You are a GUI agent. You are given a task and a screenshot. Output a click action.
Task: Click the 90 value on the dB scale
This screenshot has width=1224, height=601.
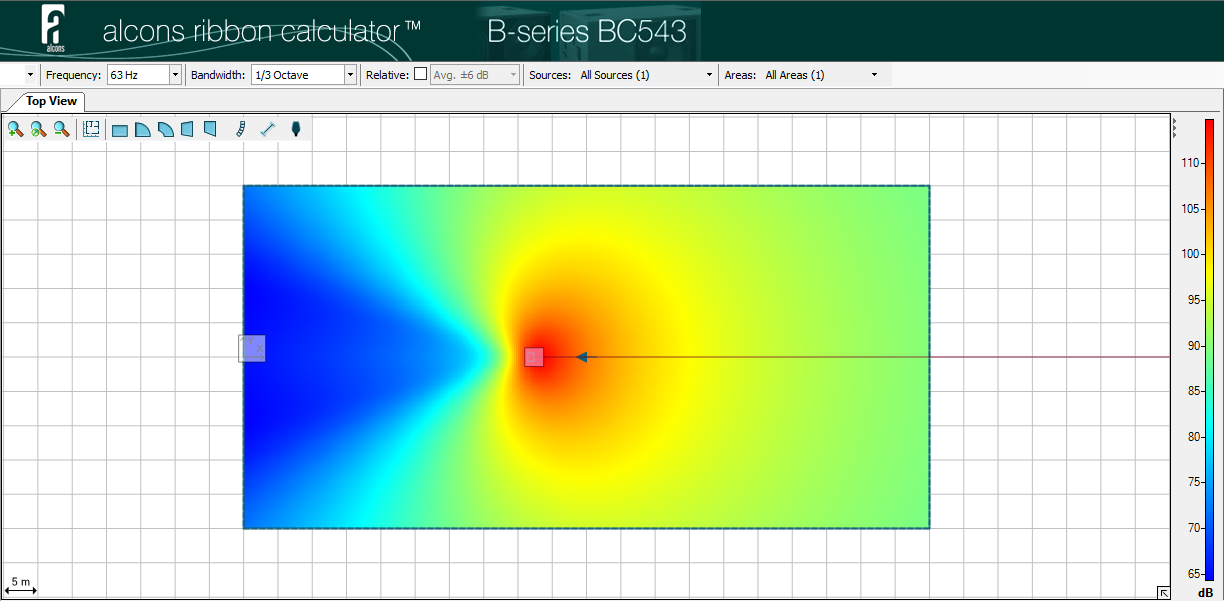click(x=1193, y=346)
